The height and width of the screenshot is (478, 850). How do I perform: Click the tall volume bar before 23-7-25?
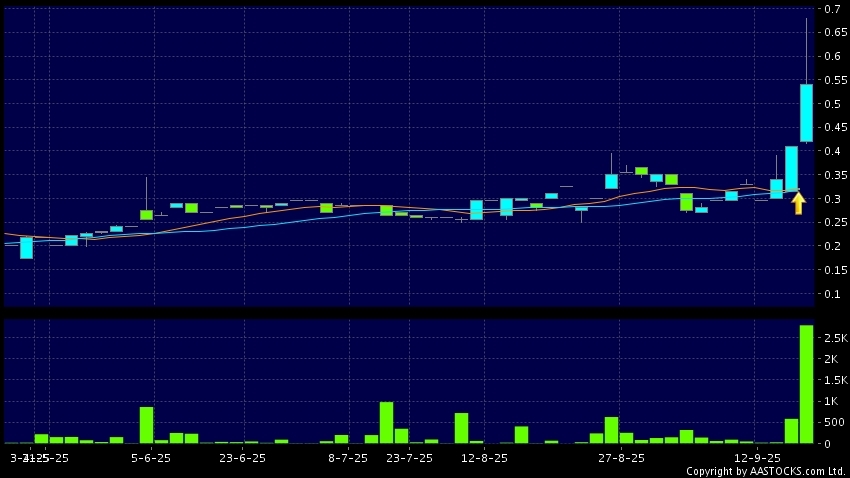386,422
